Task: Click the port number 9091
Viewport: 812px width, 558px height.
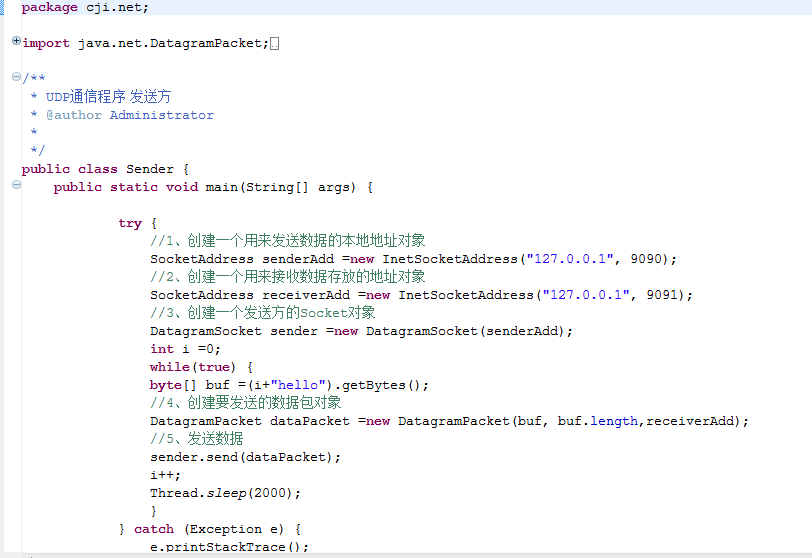Action: coord(662,295)
